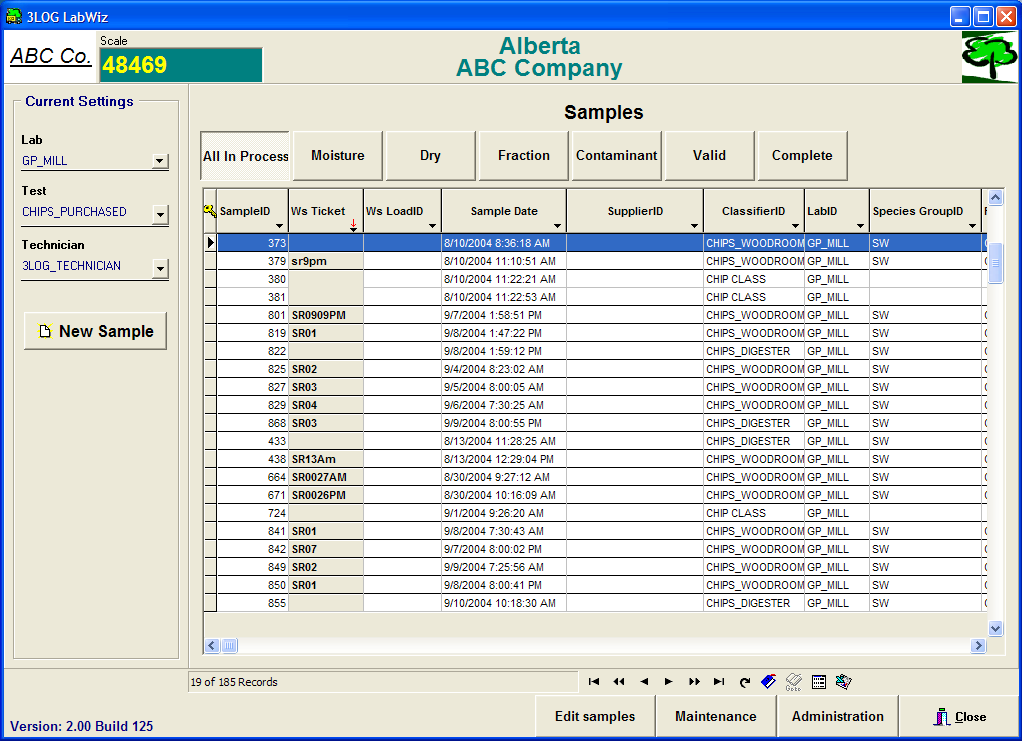Click the green tree logo
The image size is (1022, 741).
[x=988, y=57]
